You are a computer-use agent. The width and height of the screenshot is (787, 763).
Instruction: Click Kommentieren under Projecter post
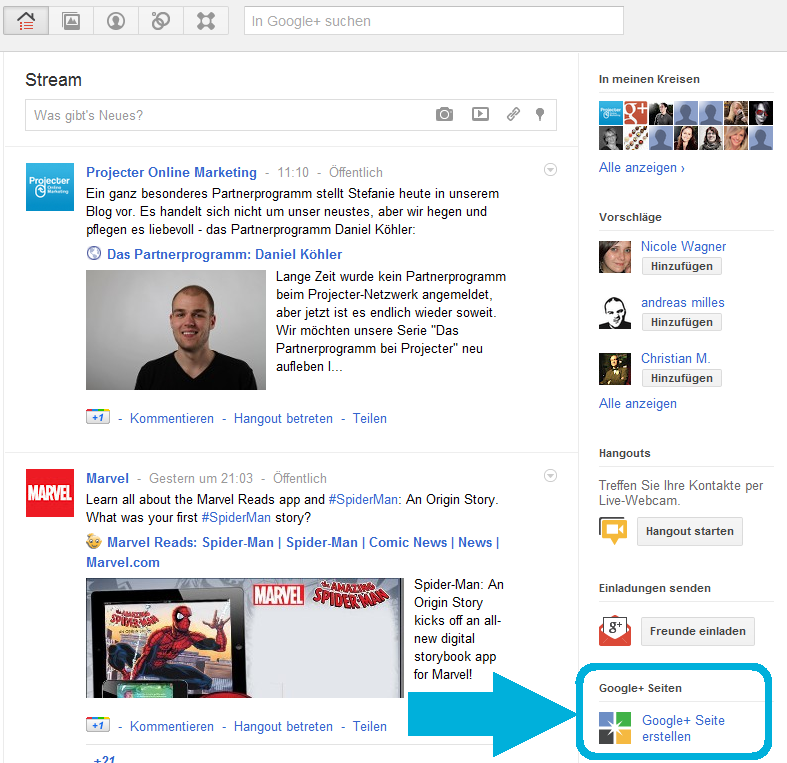172,419
